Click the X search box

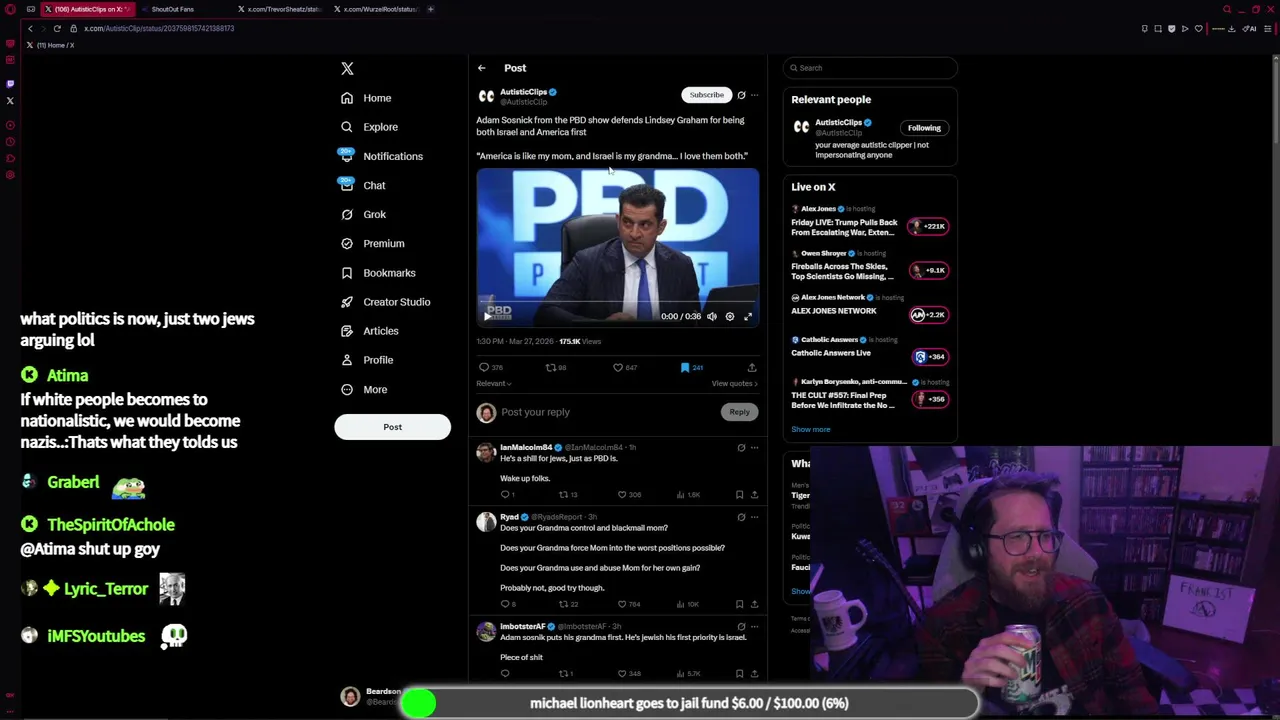[870, 68]
